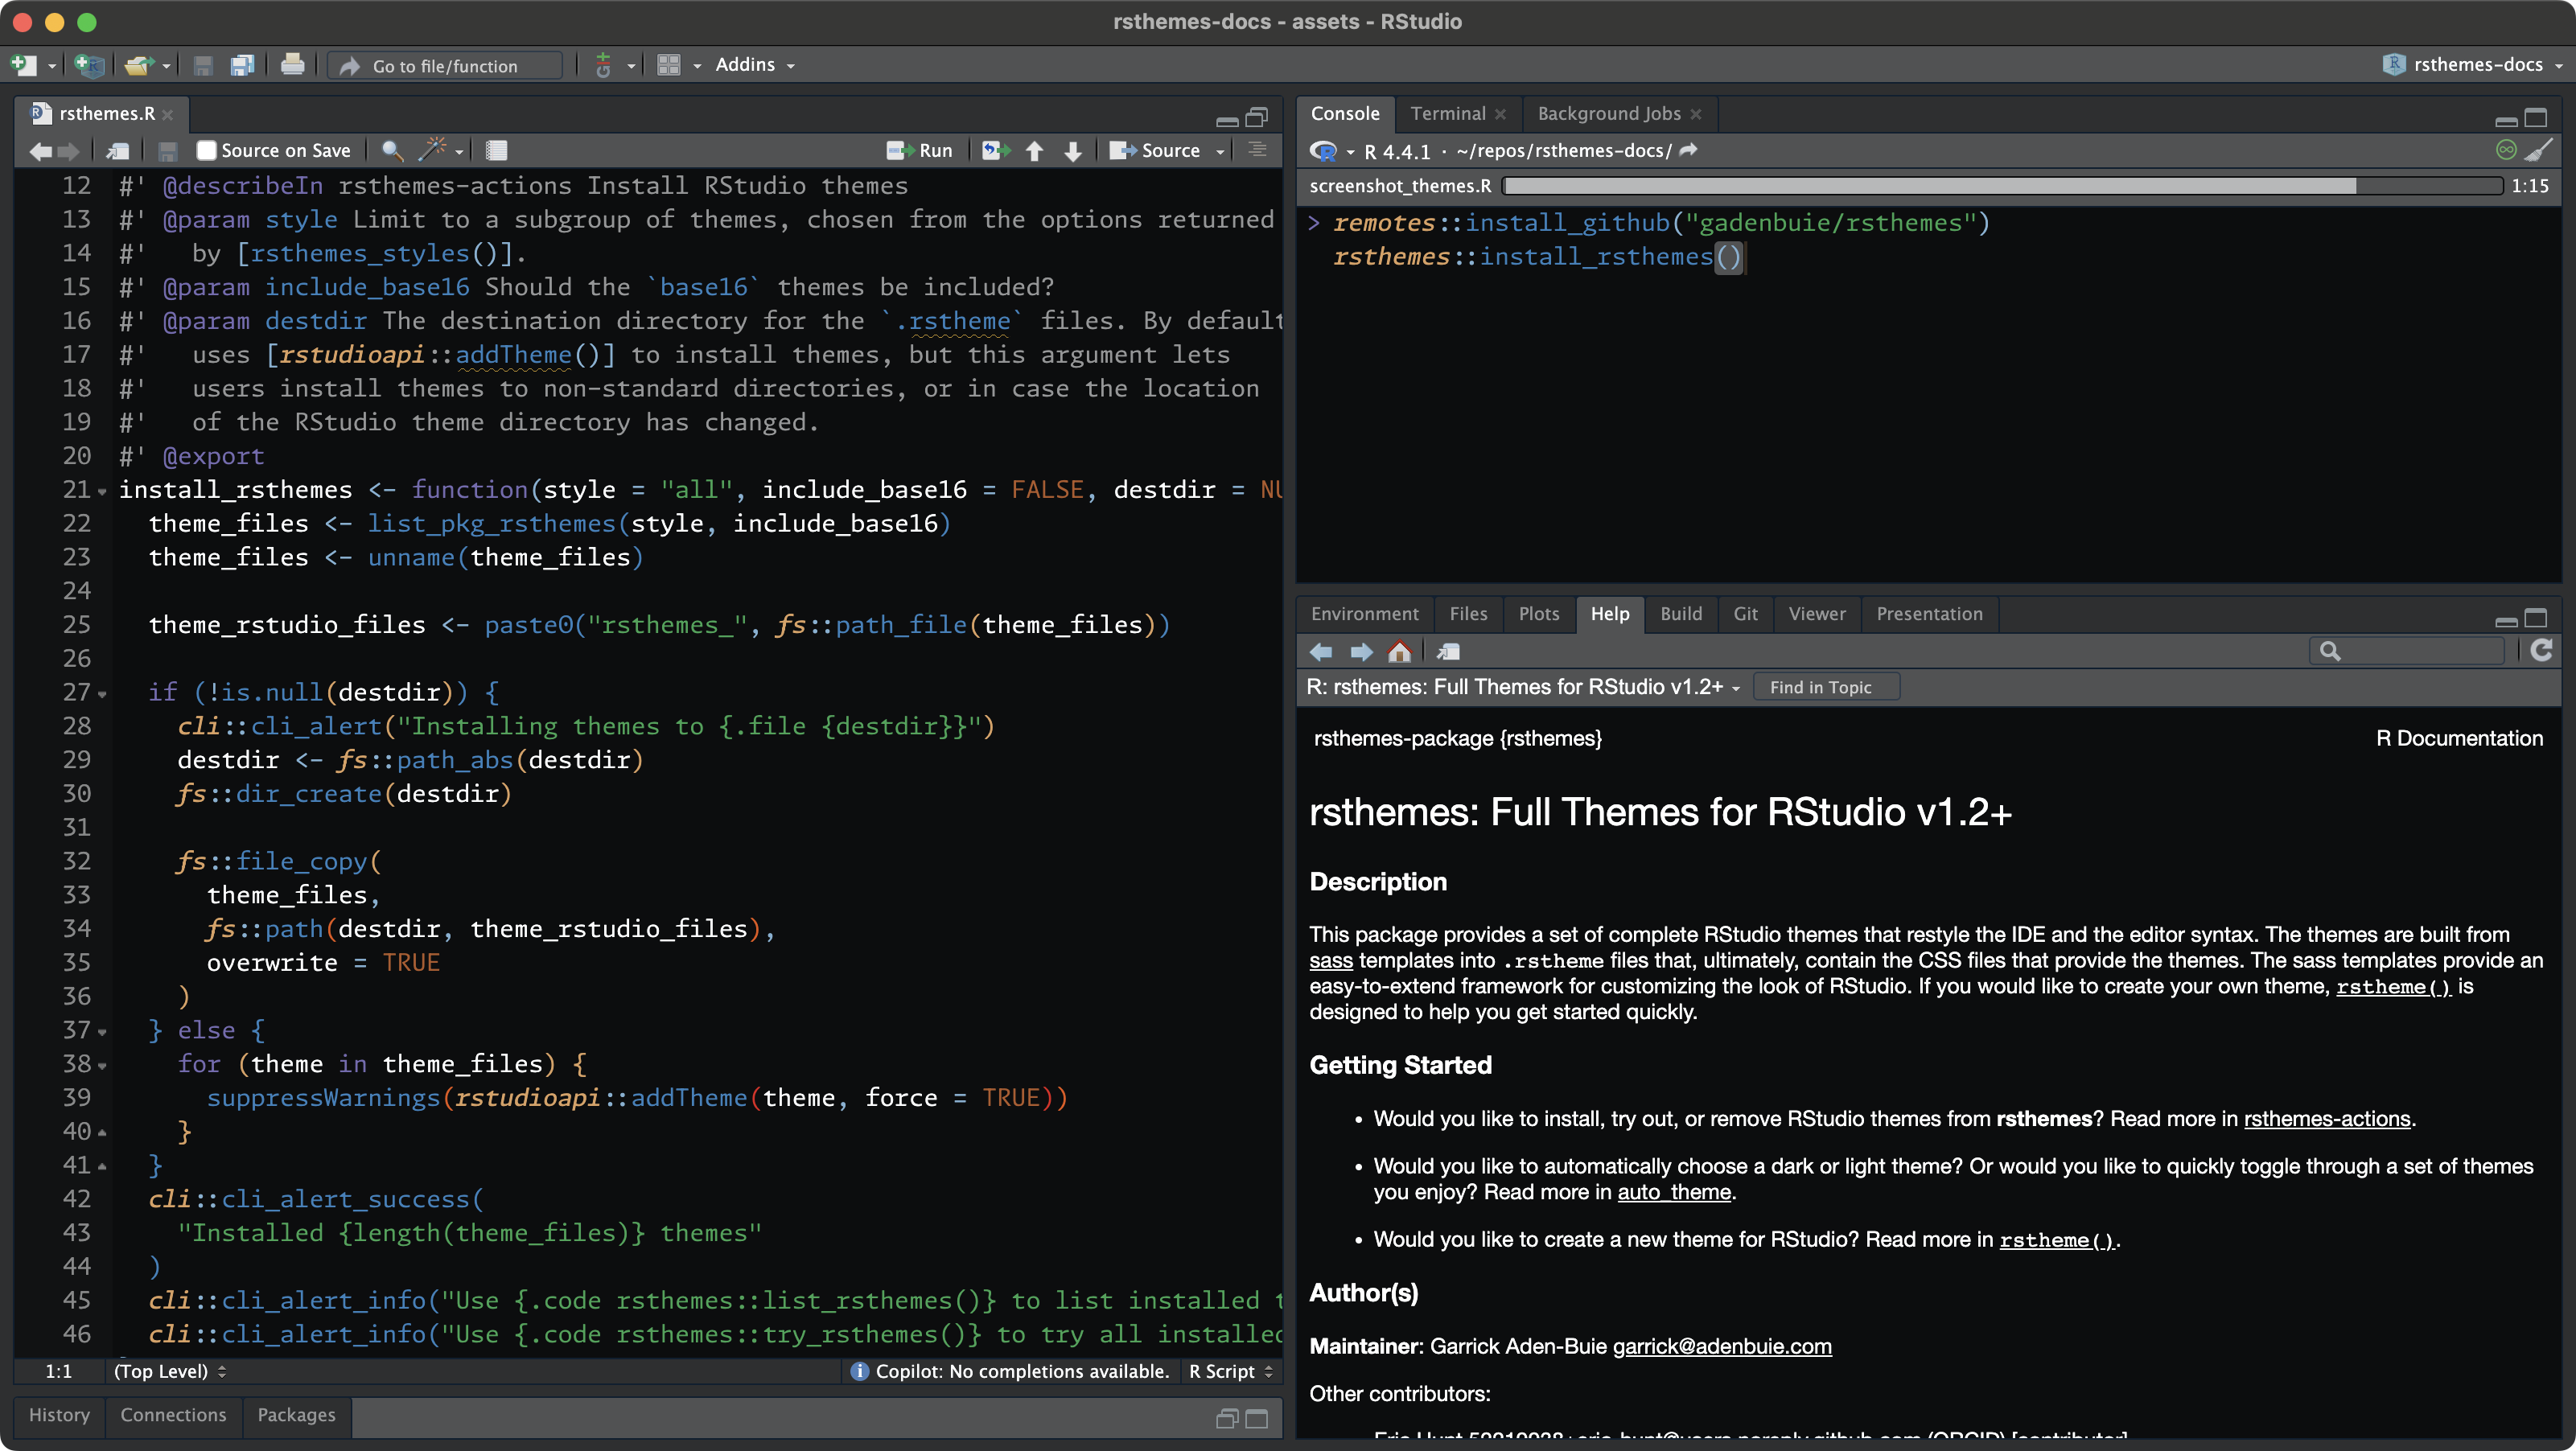The width and height of the screenshot is (2576, 1451).
Task: Switch to the Terminal tab
Action: [x=1447, y=114]
